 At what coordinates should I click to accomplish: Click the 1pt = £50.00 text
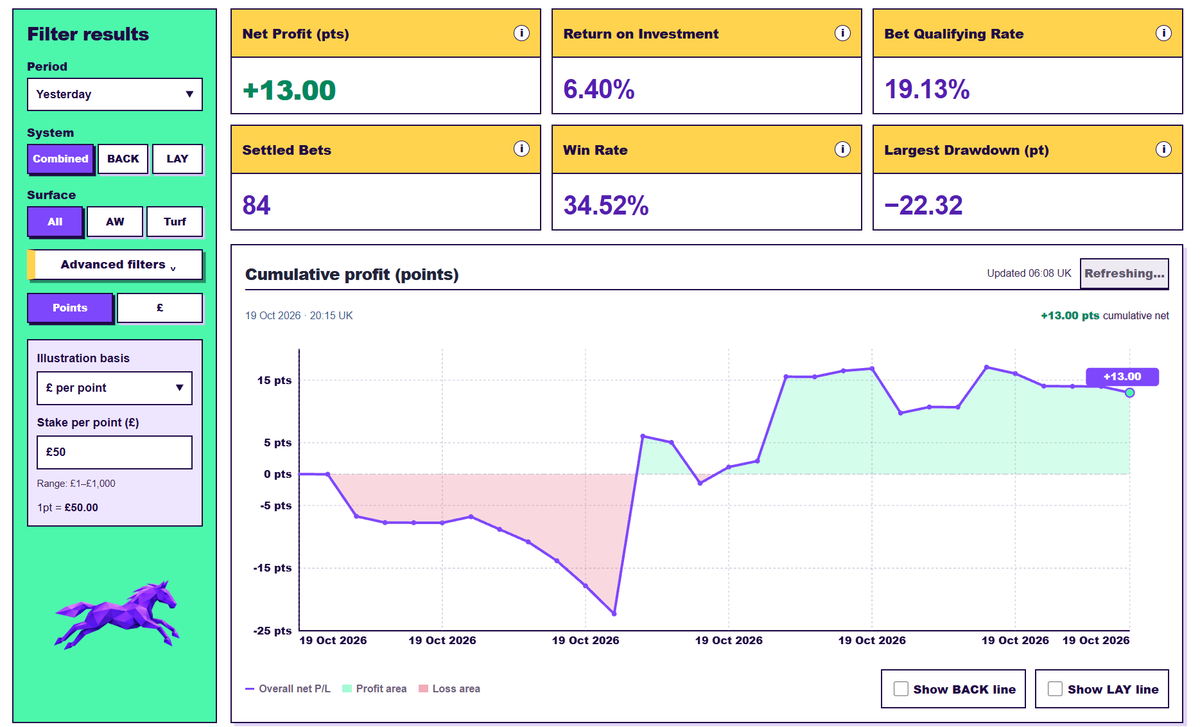(68, 507)
